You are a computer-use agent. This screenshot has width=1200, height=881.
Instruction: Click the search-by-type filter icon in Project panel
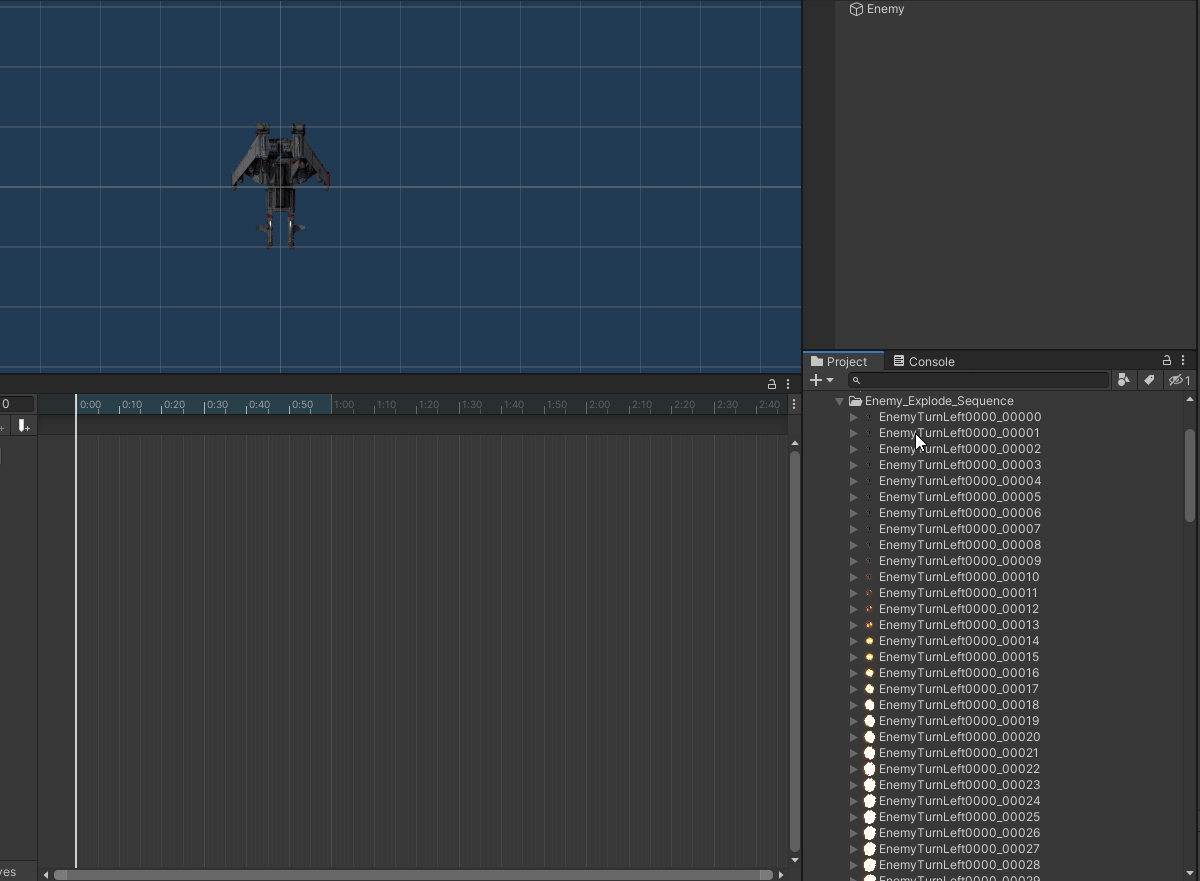click(x=1124, y=380)
